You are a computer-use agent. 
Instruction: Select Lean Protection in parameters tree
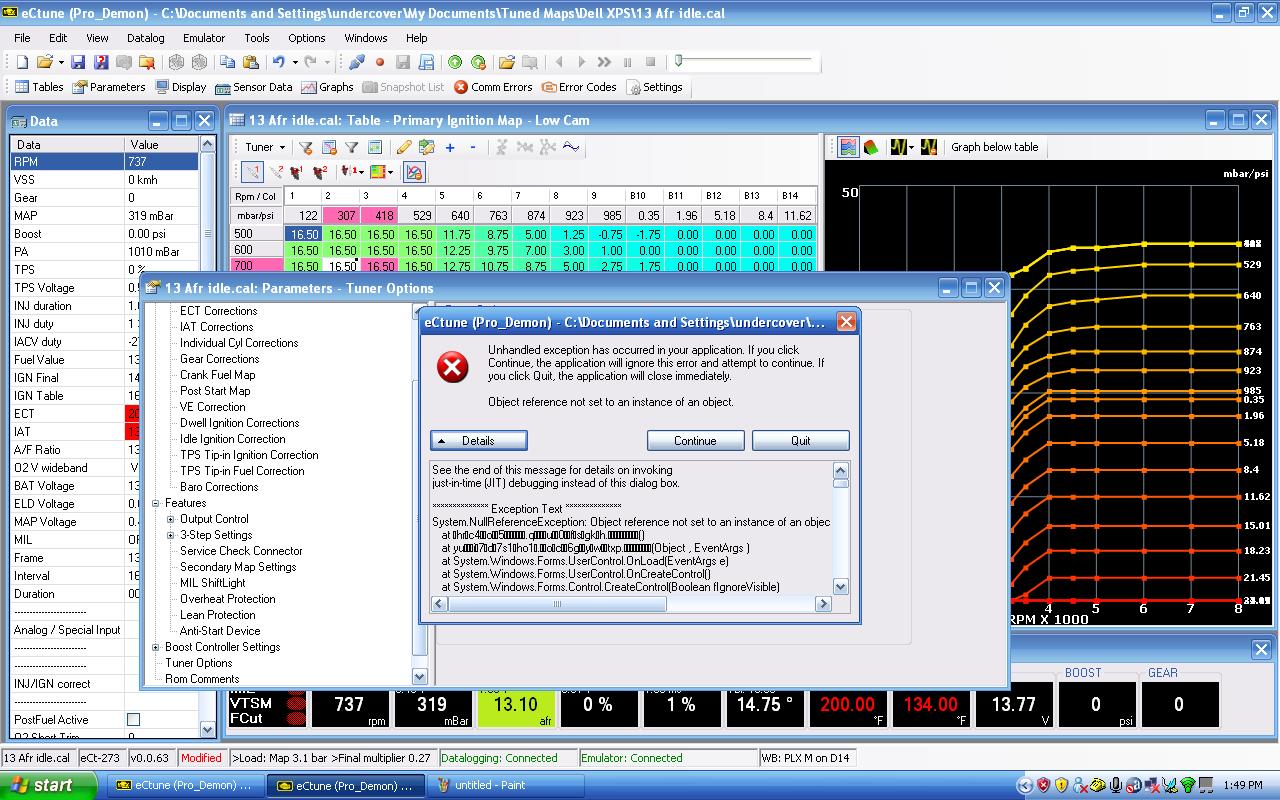pos(218,615)
